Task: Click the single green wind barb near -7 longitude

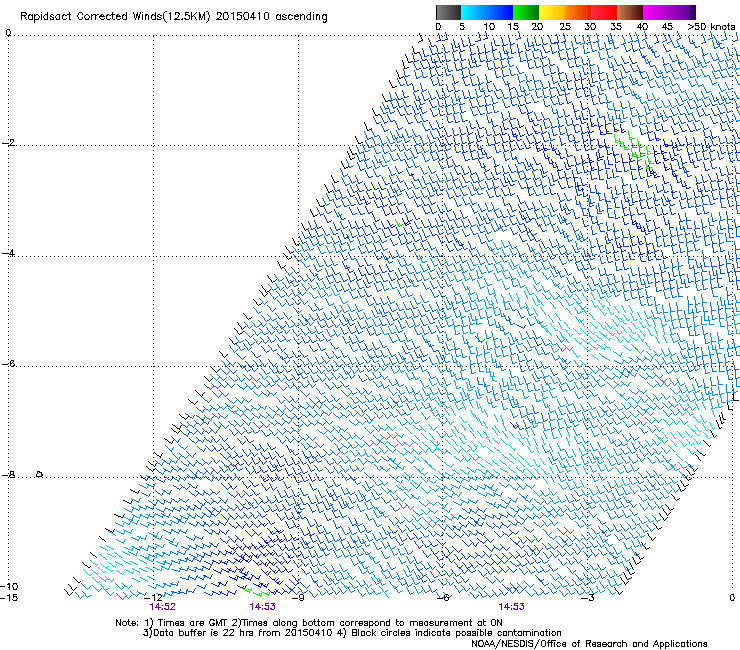Action: [399, 223]
